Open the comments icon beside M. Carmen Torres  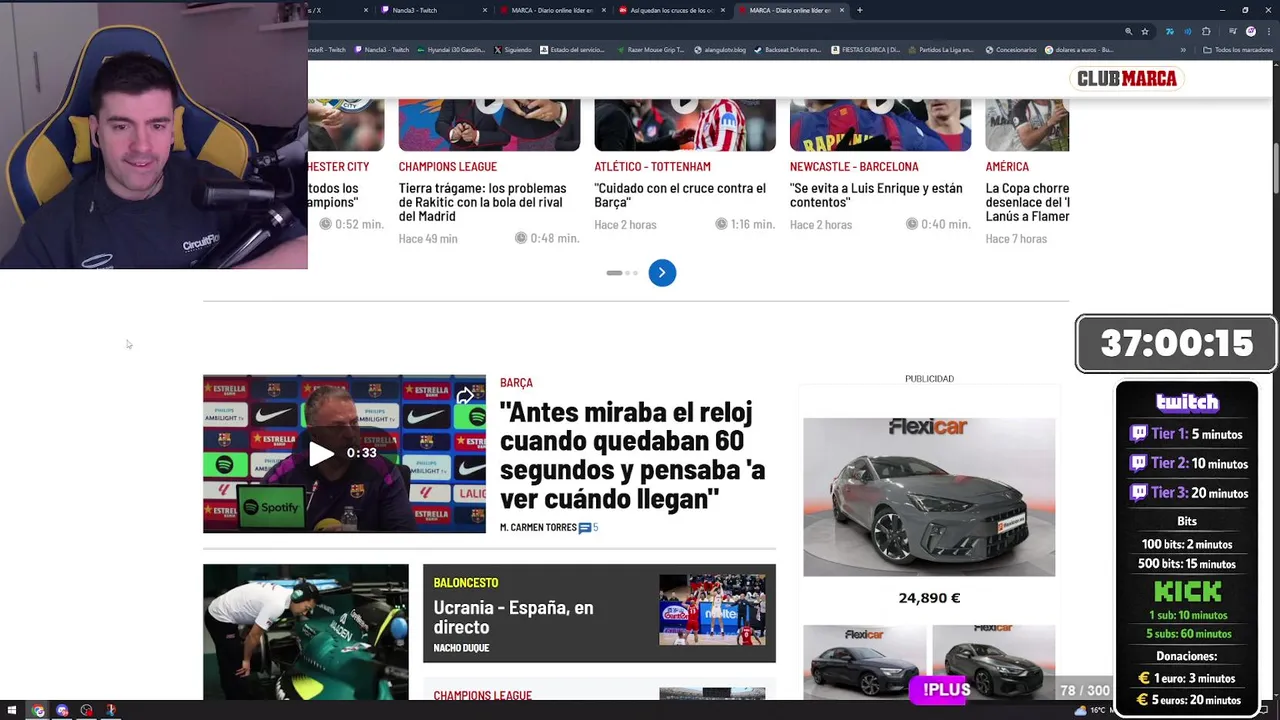(x=585, y=527)
